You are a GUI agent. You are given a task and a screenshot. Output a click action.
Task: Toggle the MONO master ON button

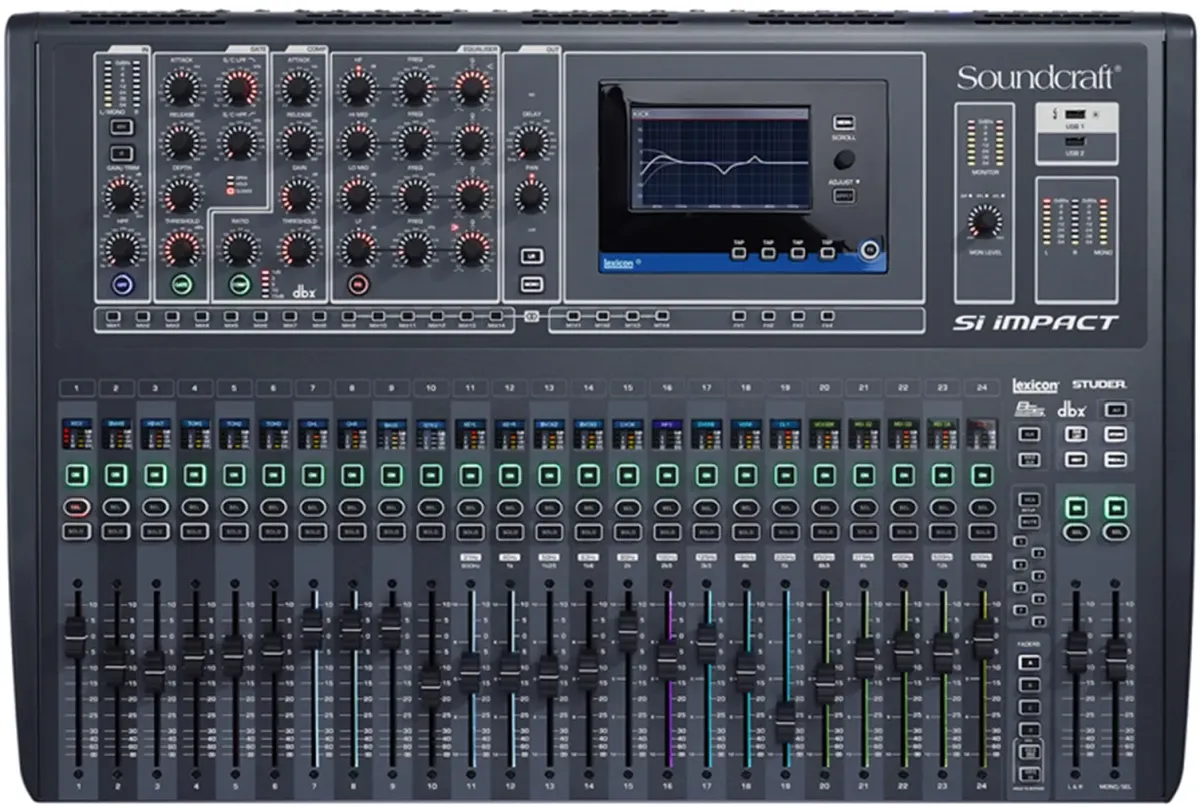[1115, 508]
